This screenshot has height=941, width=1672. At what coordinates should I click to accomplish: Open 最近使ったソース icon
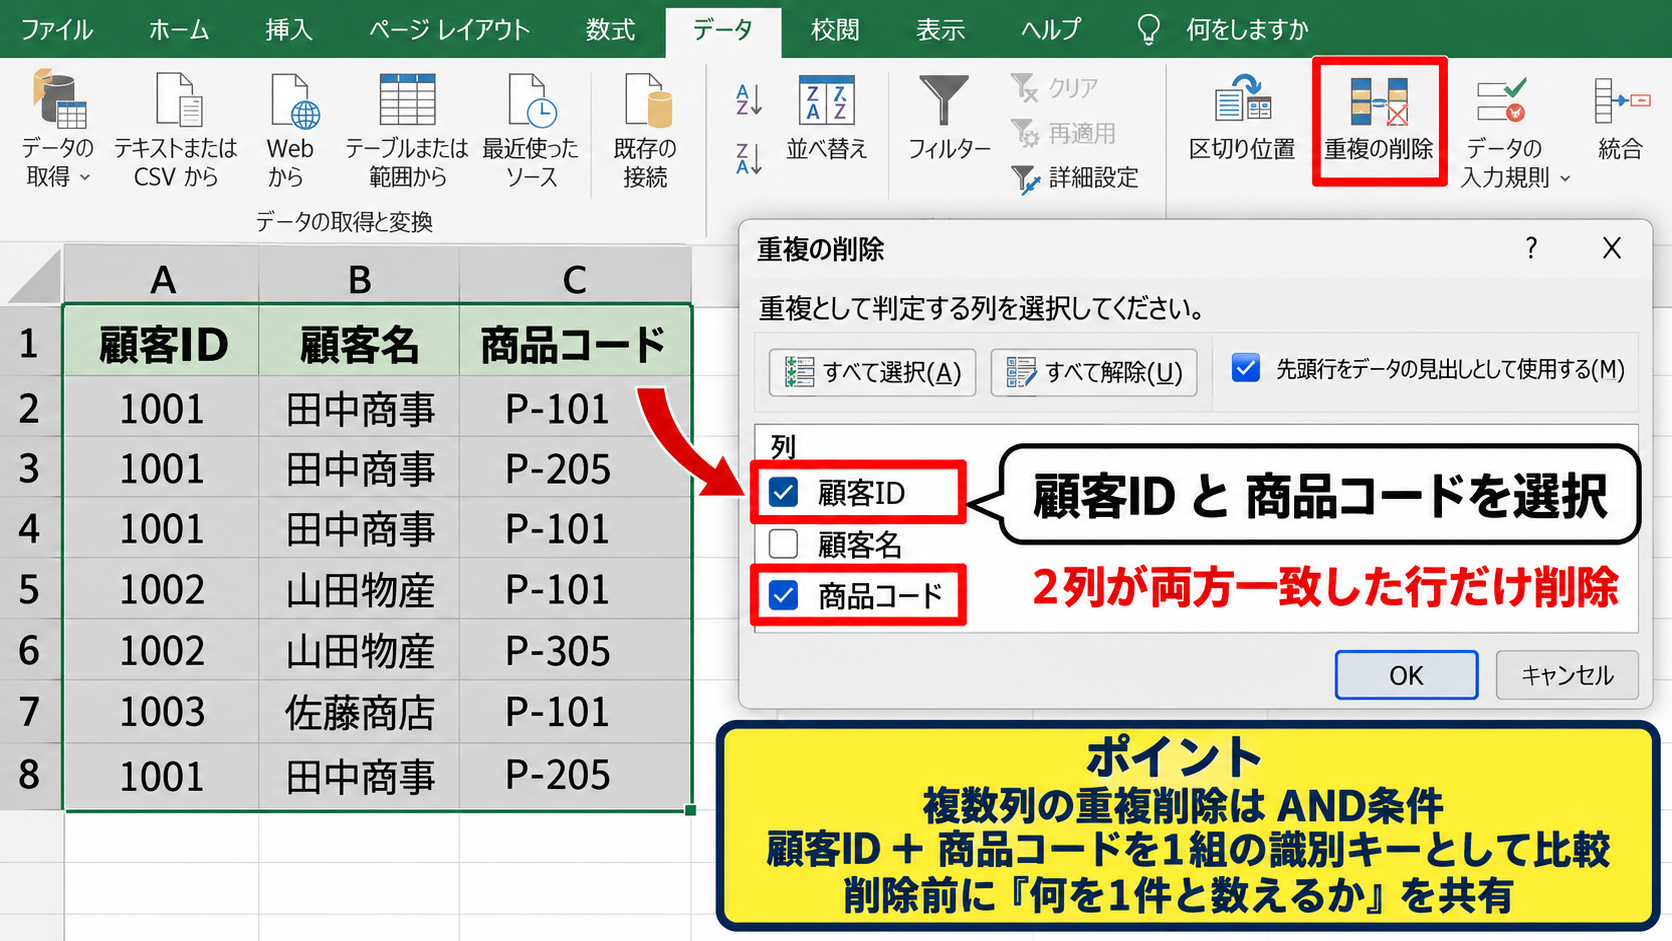[x=531, y=100]
